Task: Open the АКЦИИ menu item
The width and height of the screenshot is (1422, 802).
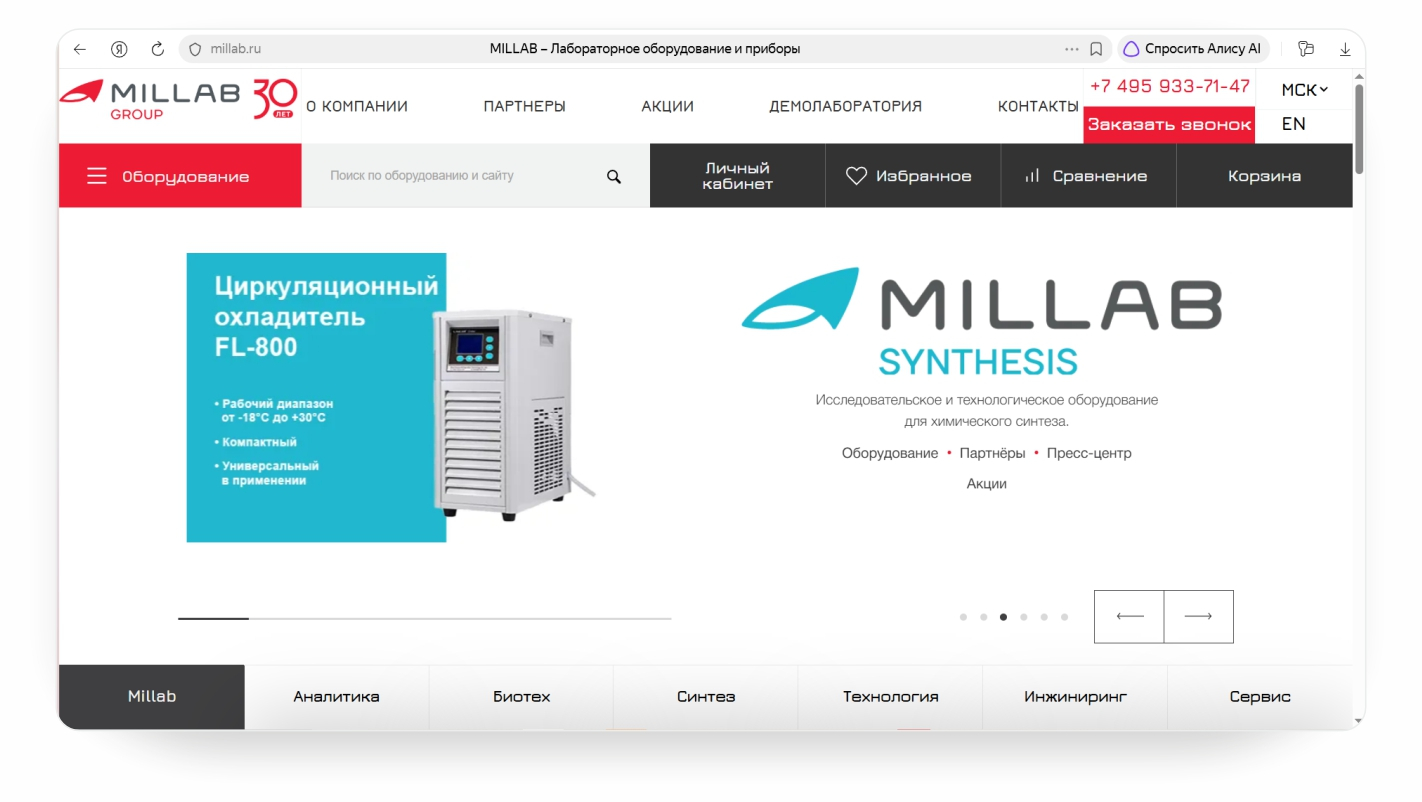Action: pos(667,106)
